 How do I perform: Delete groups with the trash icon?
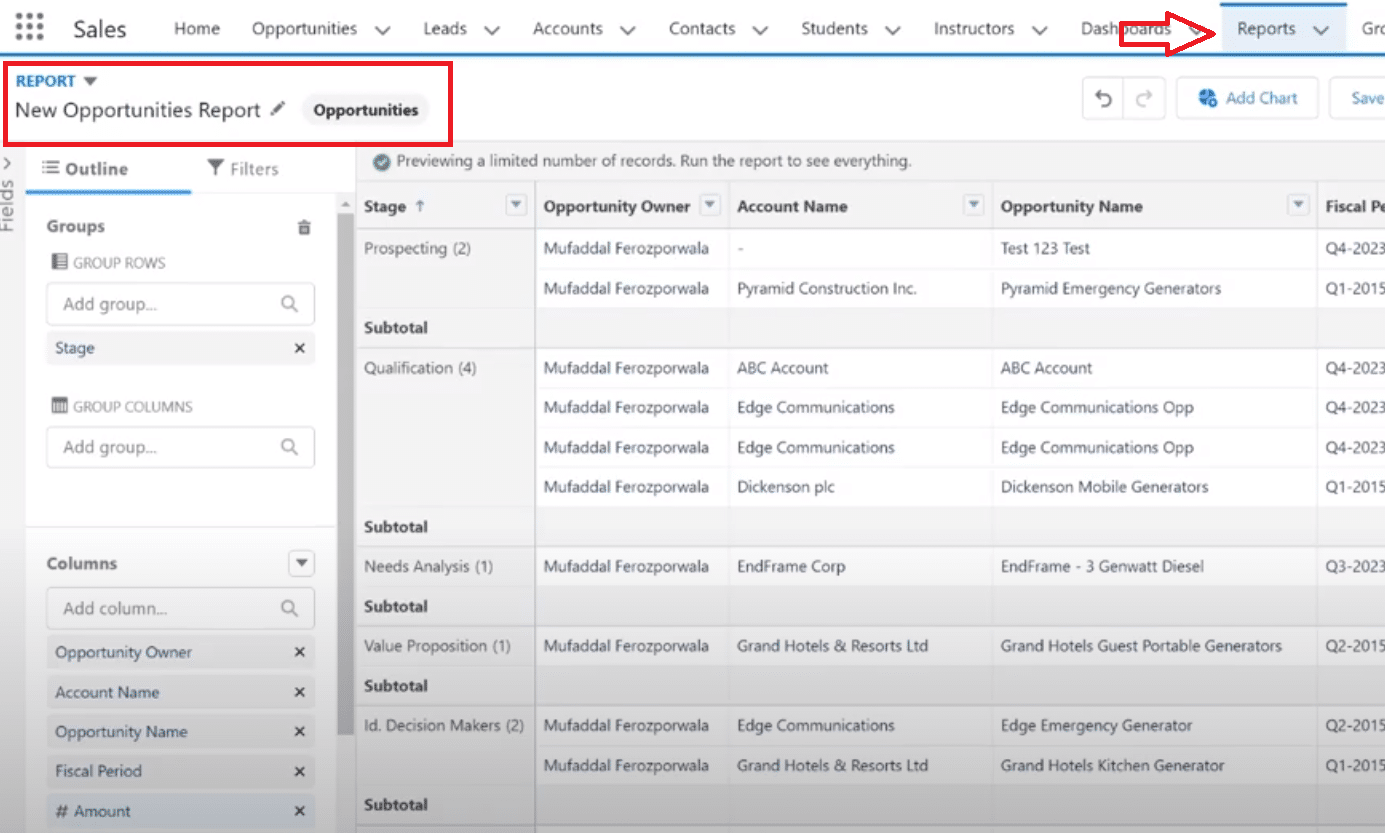coord(304,227)
